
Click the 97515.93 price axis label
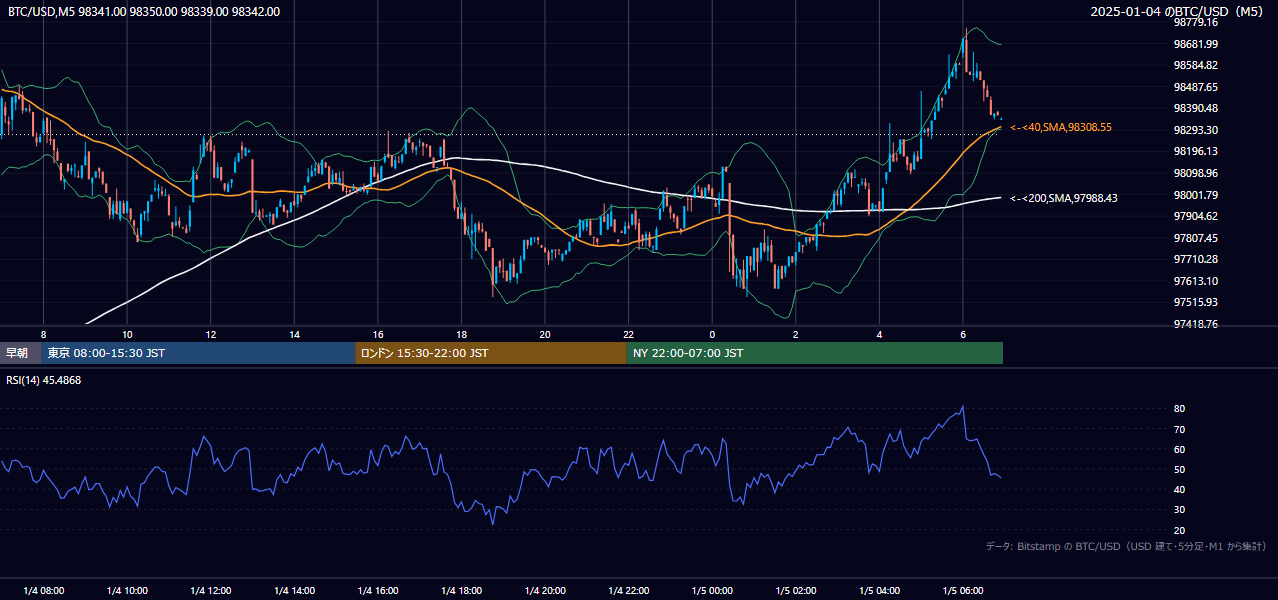pyautogui.click(x=1196, y=302)
